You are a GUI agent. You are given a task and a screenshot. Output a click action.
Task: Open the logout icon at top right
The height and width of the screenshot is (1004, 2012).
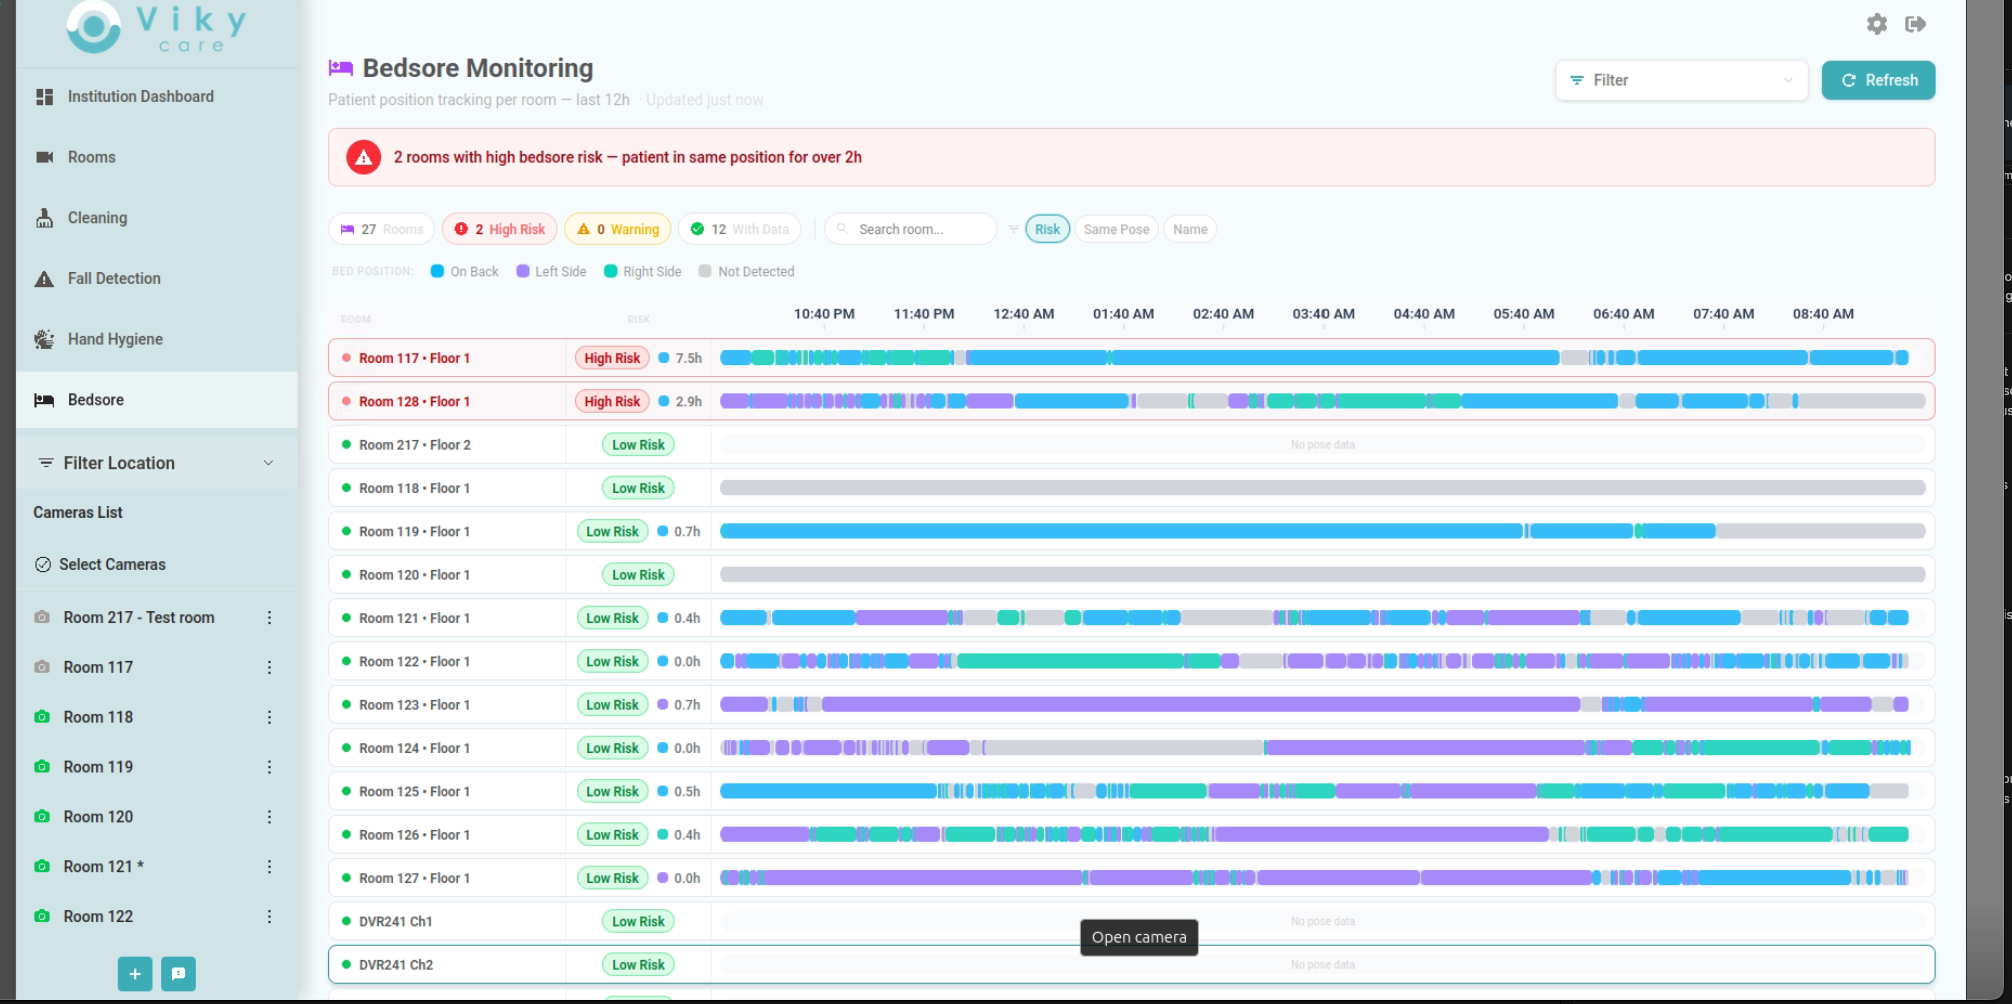click(x=1917, y=24)
